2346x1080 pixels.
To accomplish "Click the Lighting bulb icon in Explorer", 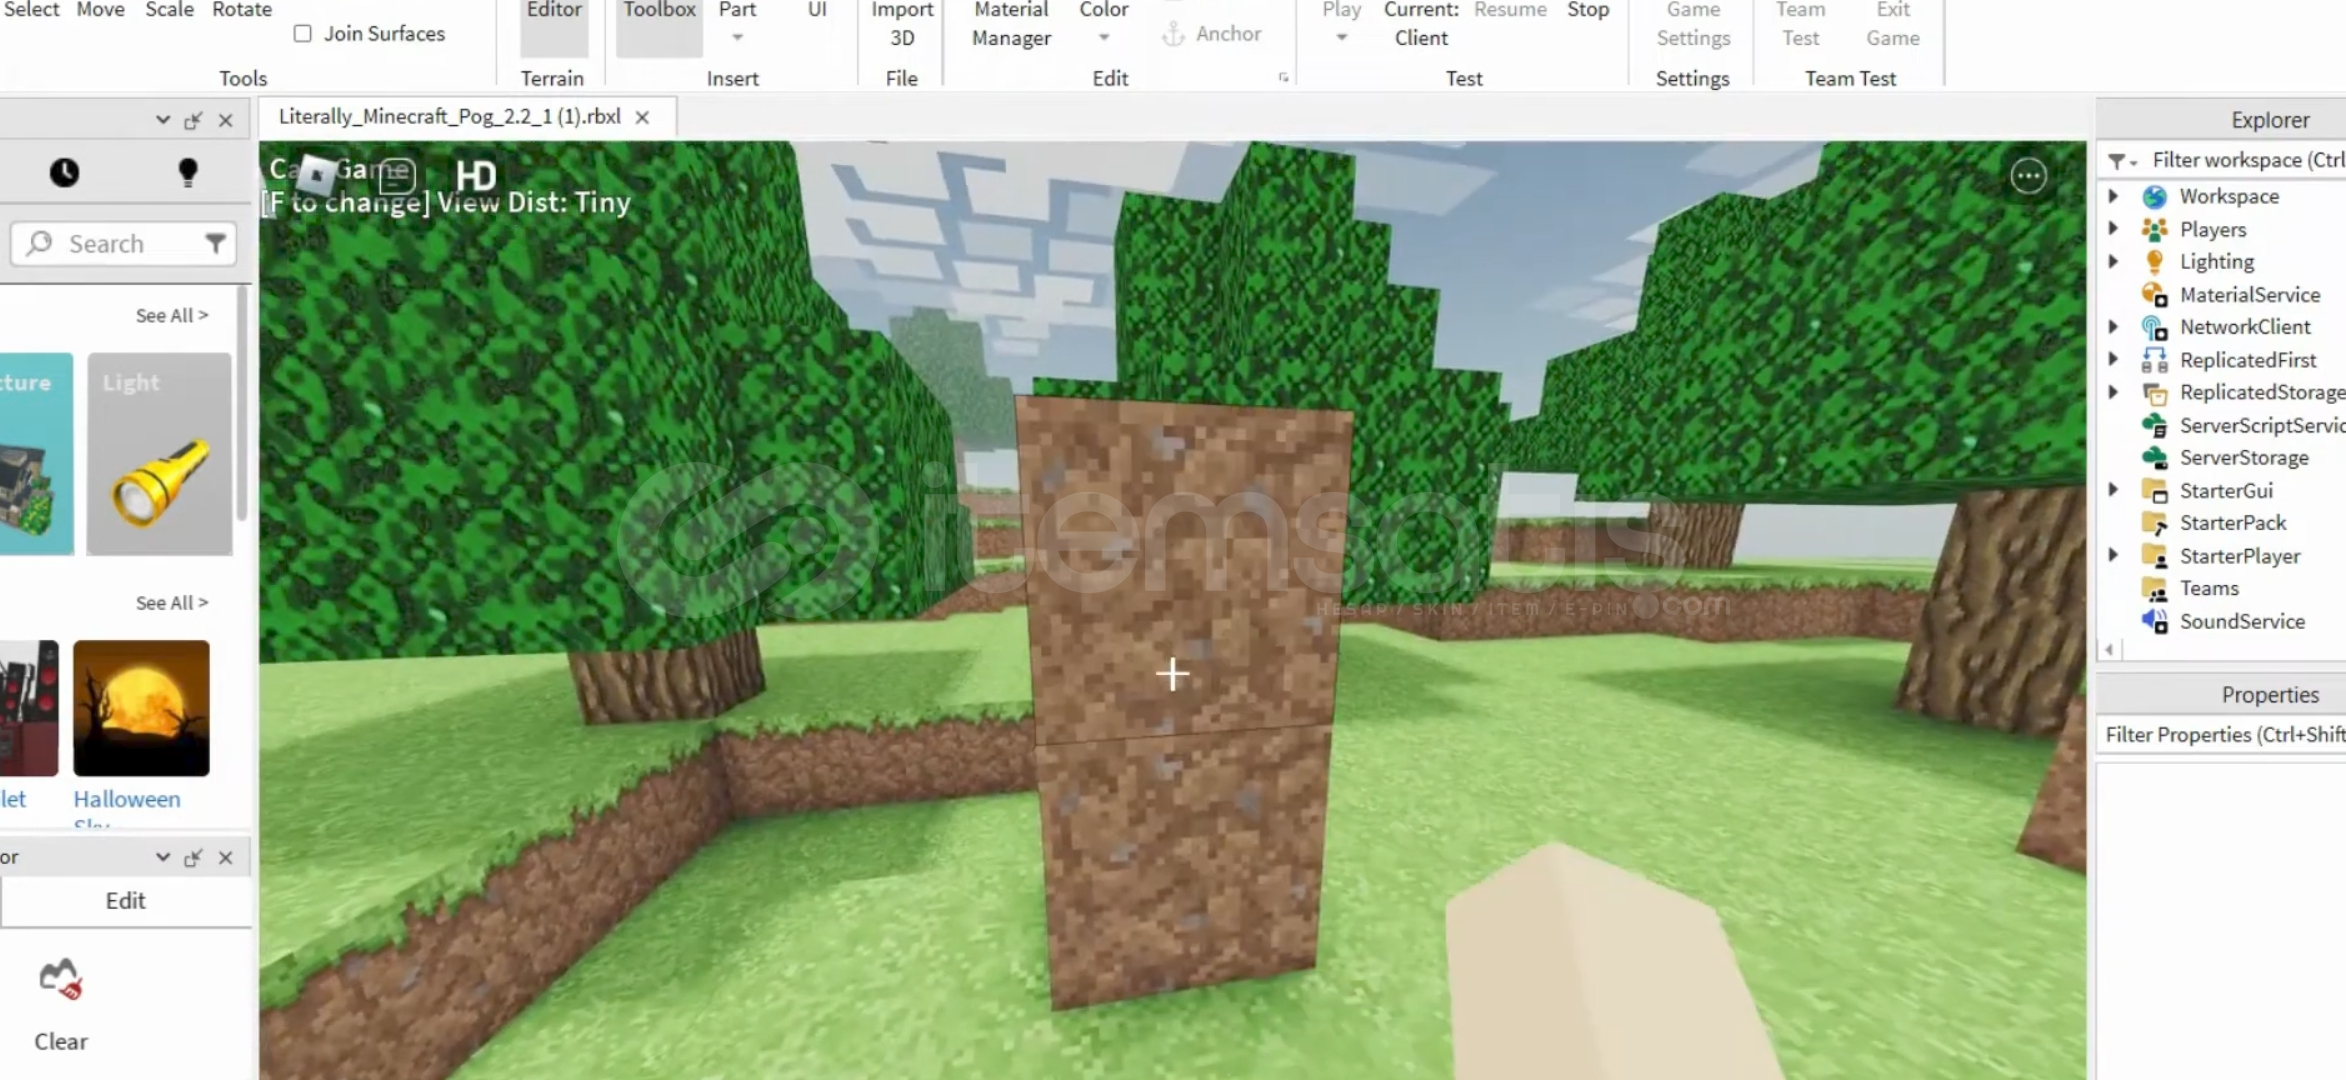I will click(x=2154, y=262).
